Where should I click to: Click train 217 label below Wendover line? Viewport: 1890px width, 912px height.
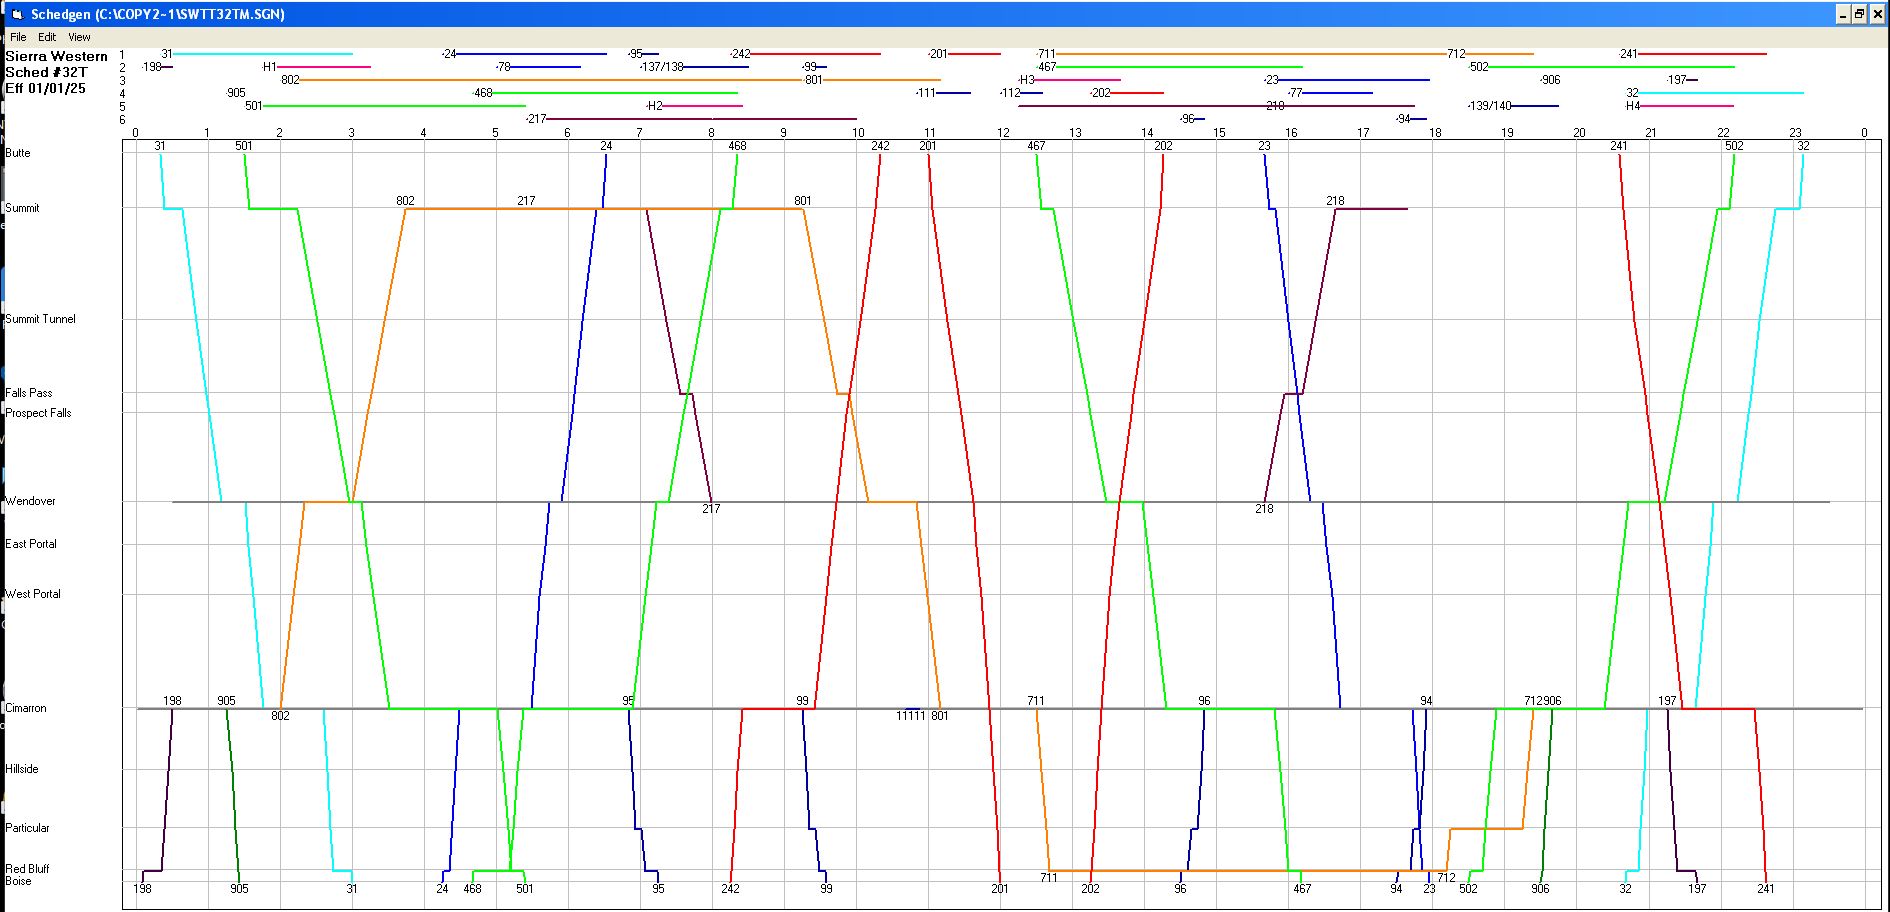click(711, 509)
